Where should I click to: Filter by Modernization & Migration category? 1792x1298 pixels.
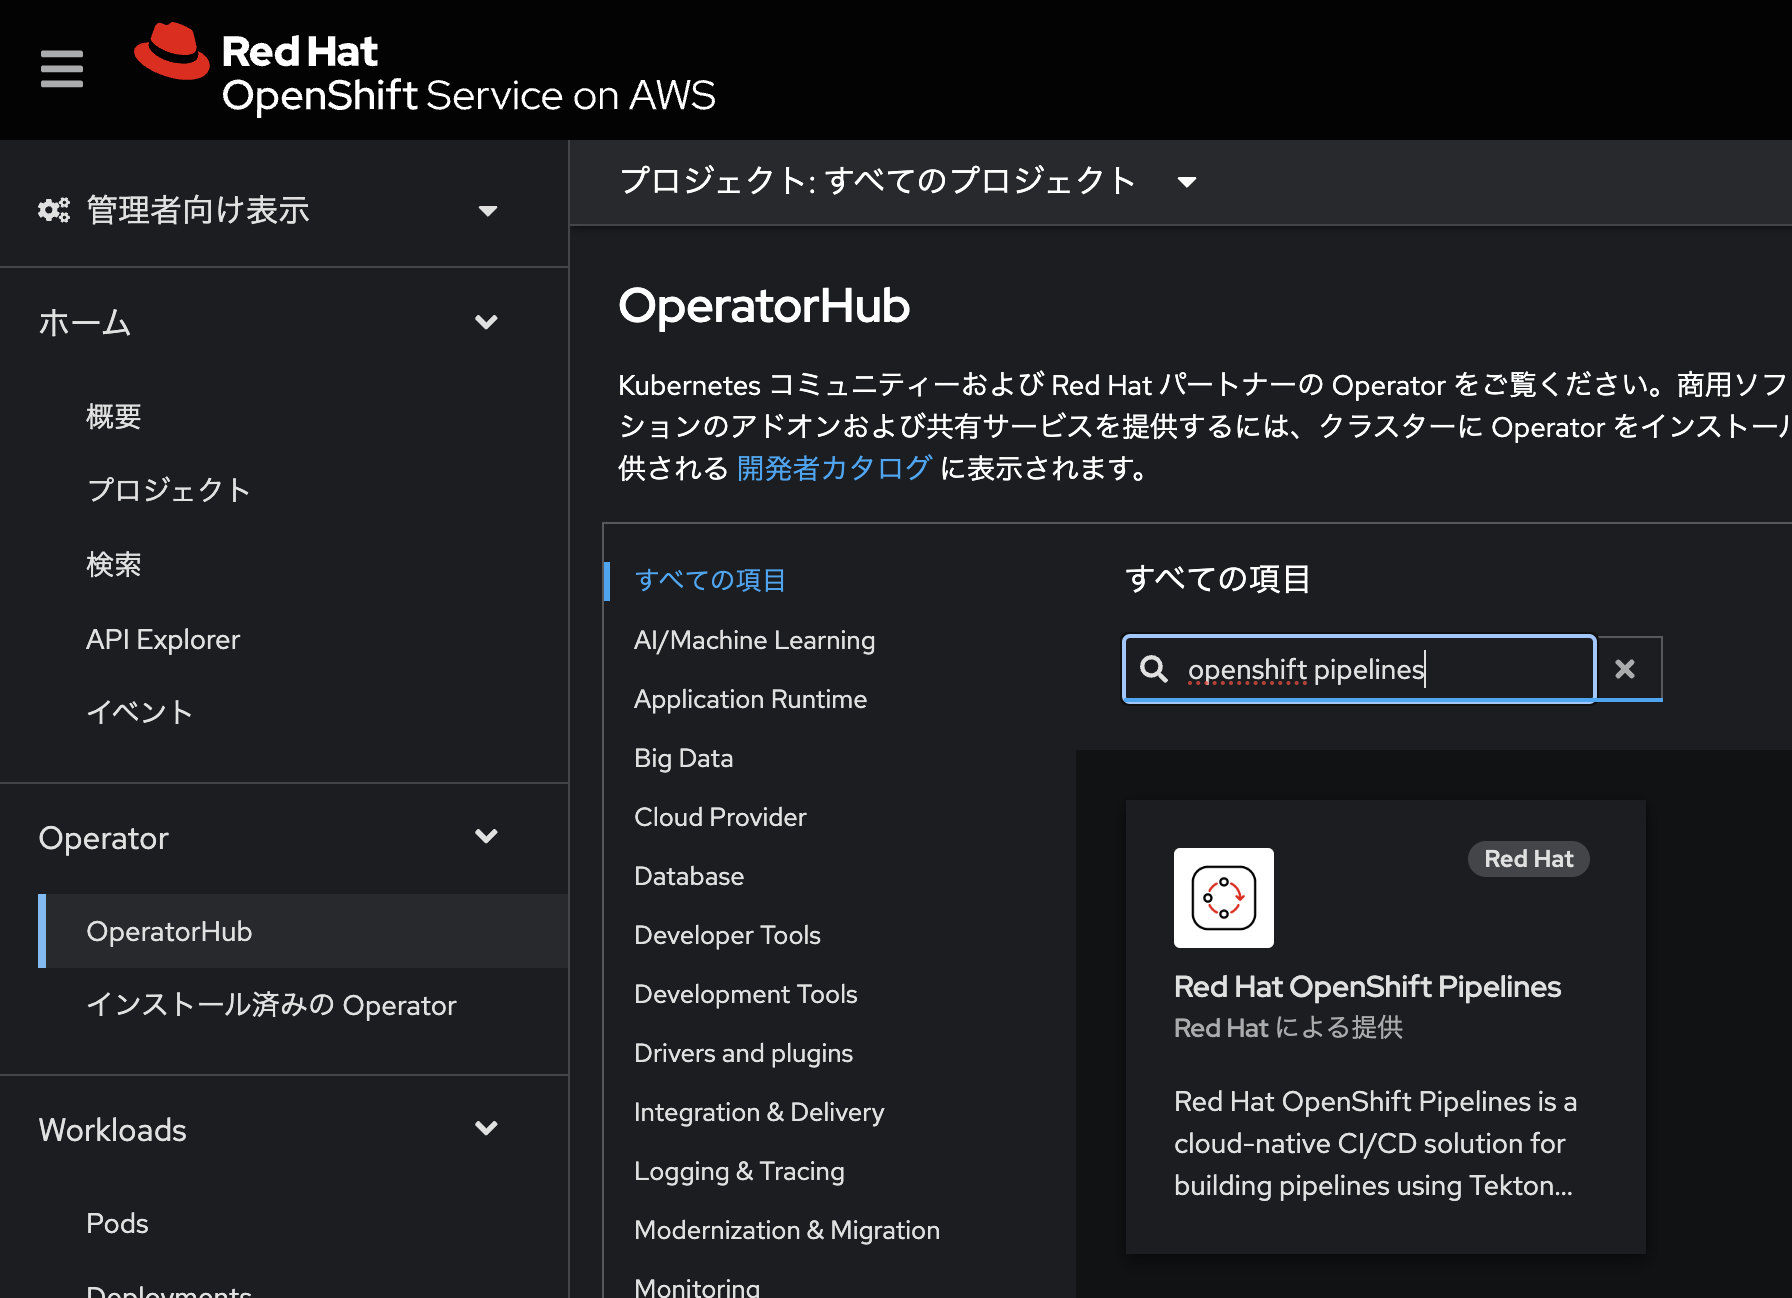coord(787,1230)
